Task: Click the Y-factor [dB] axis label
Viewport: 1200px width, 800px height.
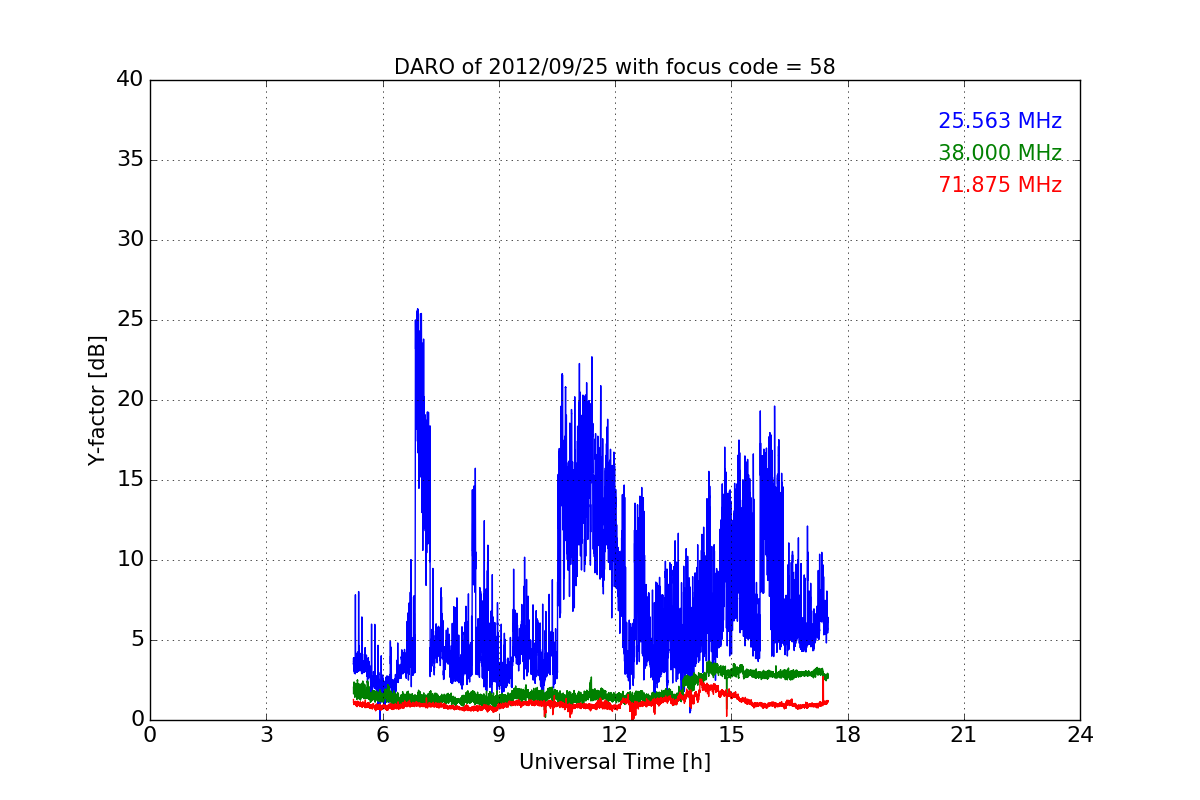Action: click(x=97, y=400)
